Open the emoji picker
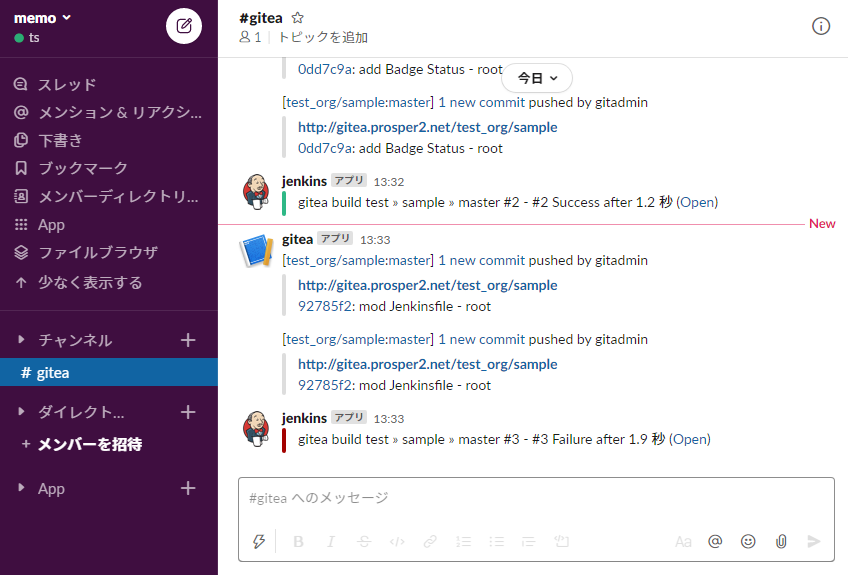Screen dimensions: 848x575 [x=748, y=541]
